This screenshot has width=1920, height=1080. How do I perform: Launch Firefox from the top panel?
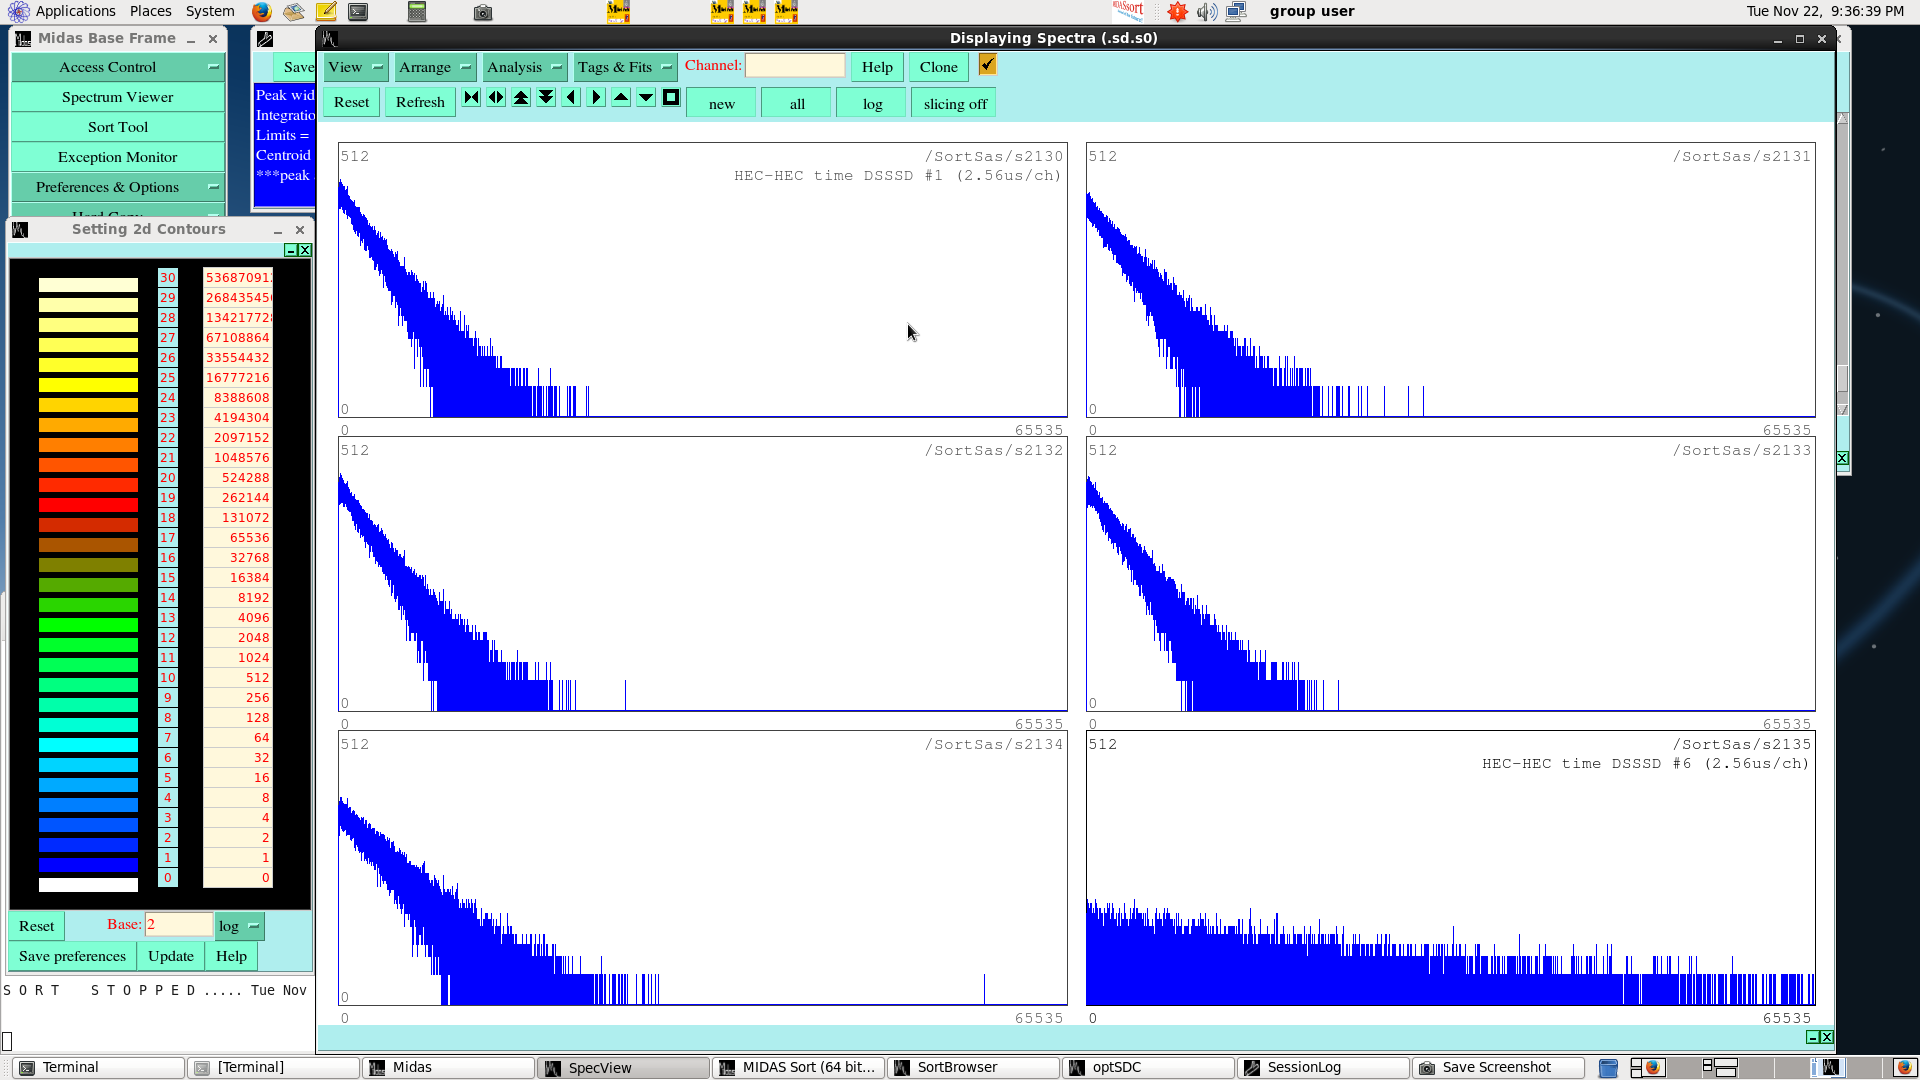coord(261,12)
